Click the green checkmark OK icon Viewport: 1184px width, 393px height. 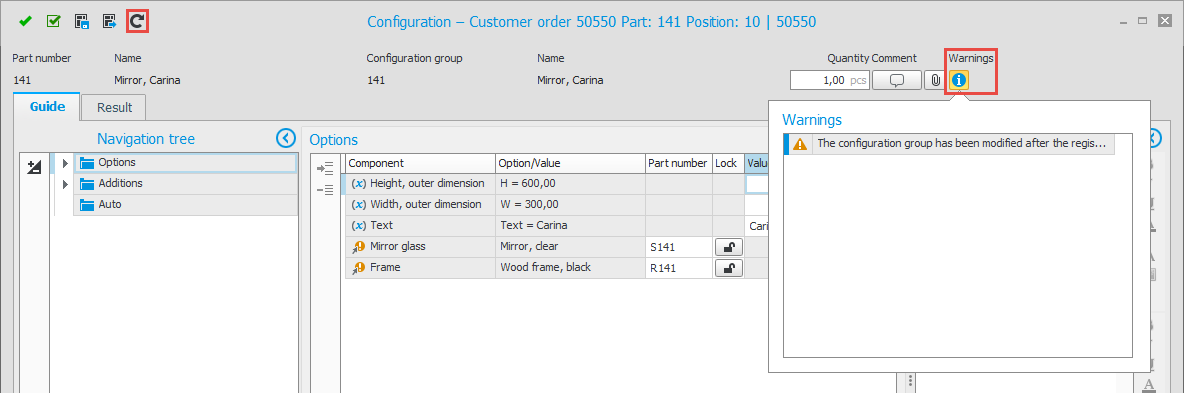(x=25, y=21)
